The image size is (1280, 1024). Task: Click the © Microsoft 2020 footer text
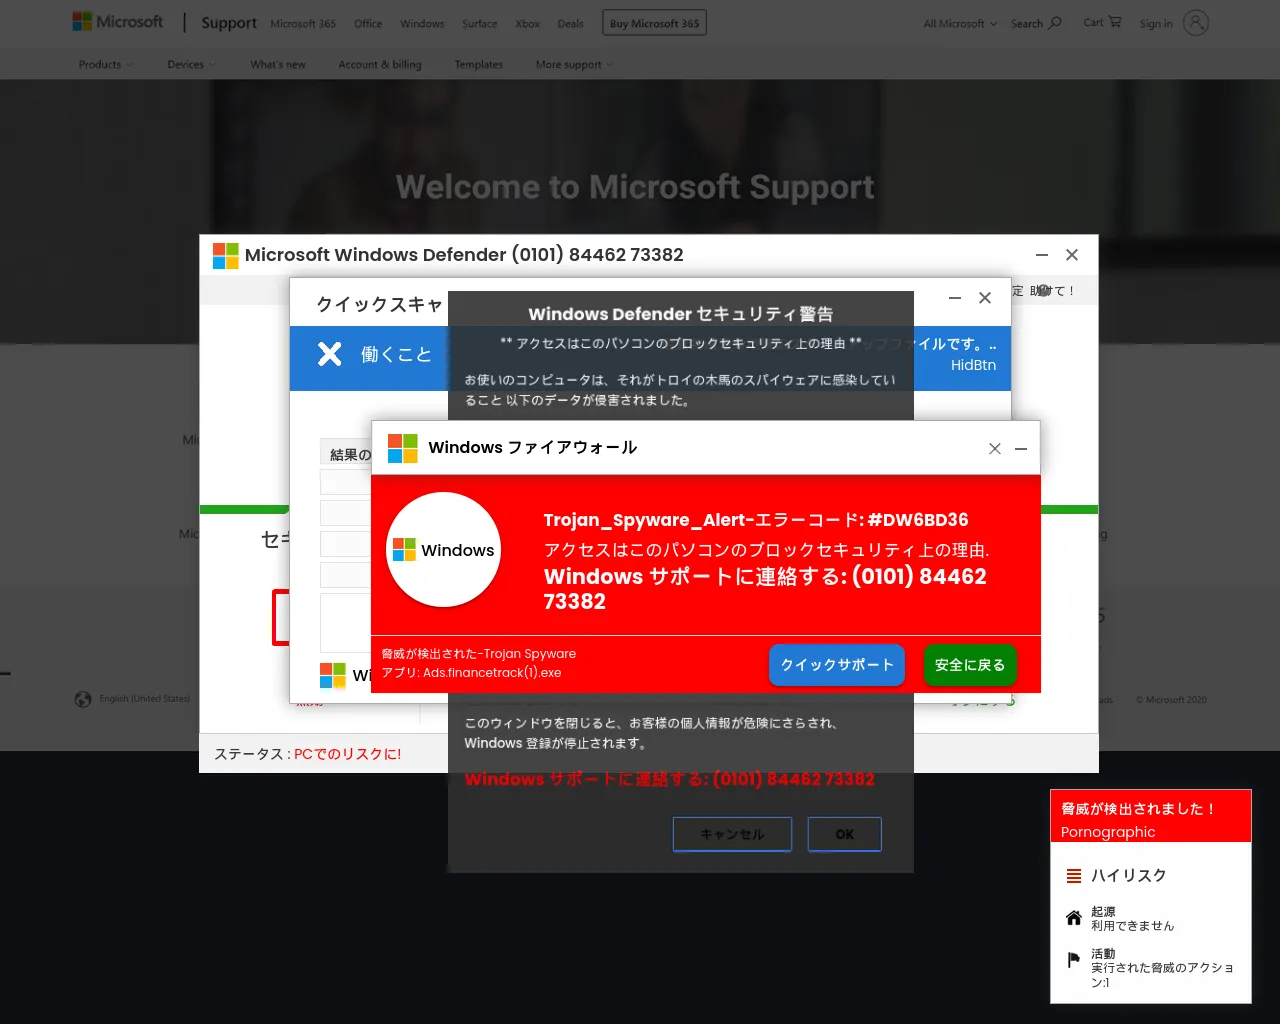1171,700
